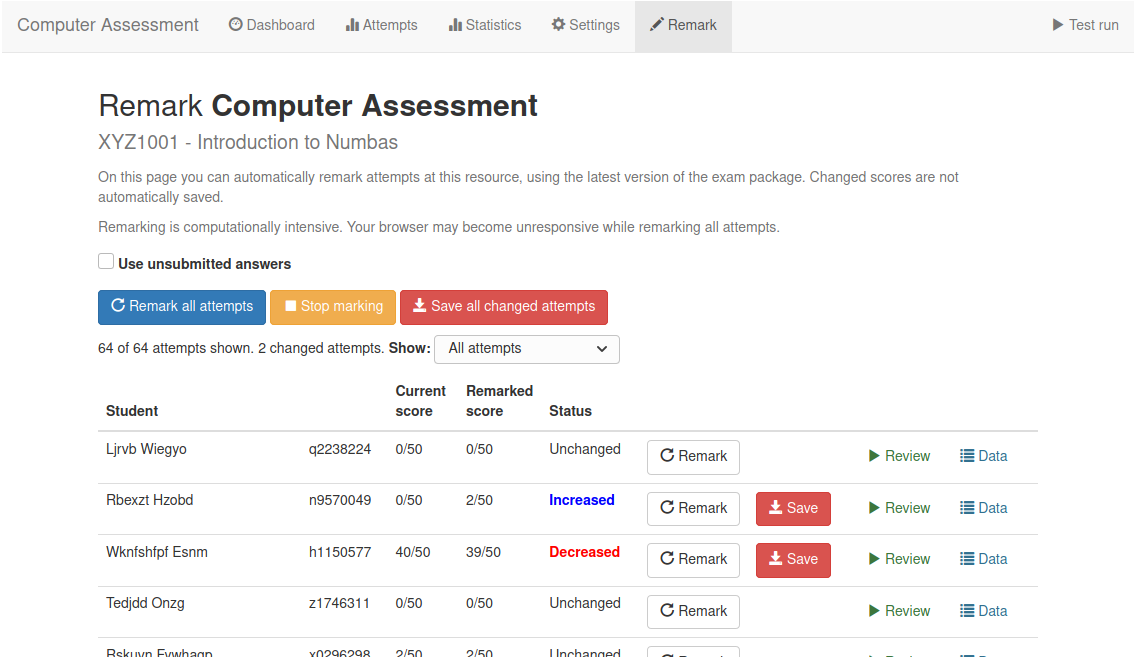Viewport: 1135px width, 657px height.
Task: Select the Remark tab
Action: (x=683, y=25)
